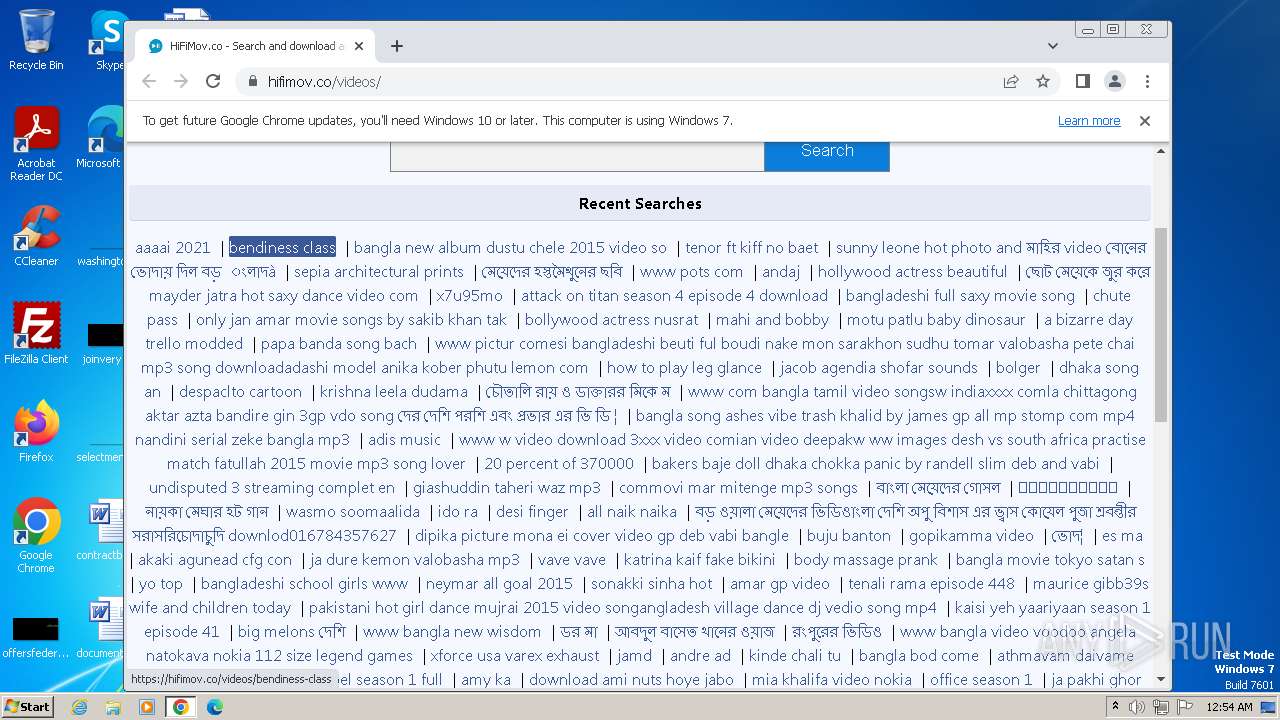1280x720 pixels.
Task: Go back to the previous page in Chrome
Action: 149,81
